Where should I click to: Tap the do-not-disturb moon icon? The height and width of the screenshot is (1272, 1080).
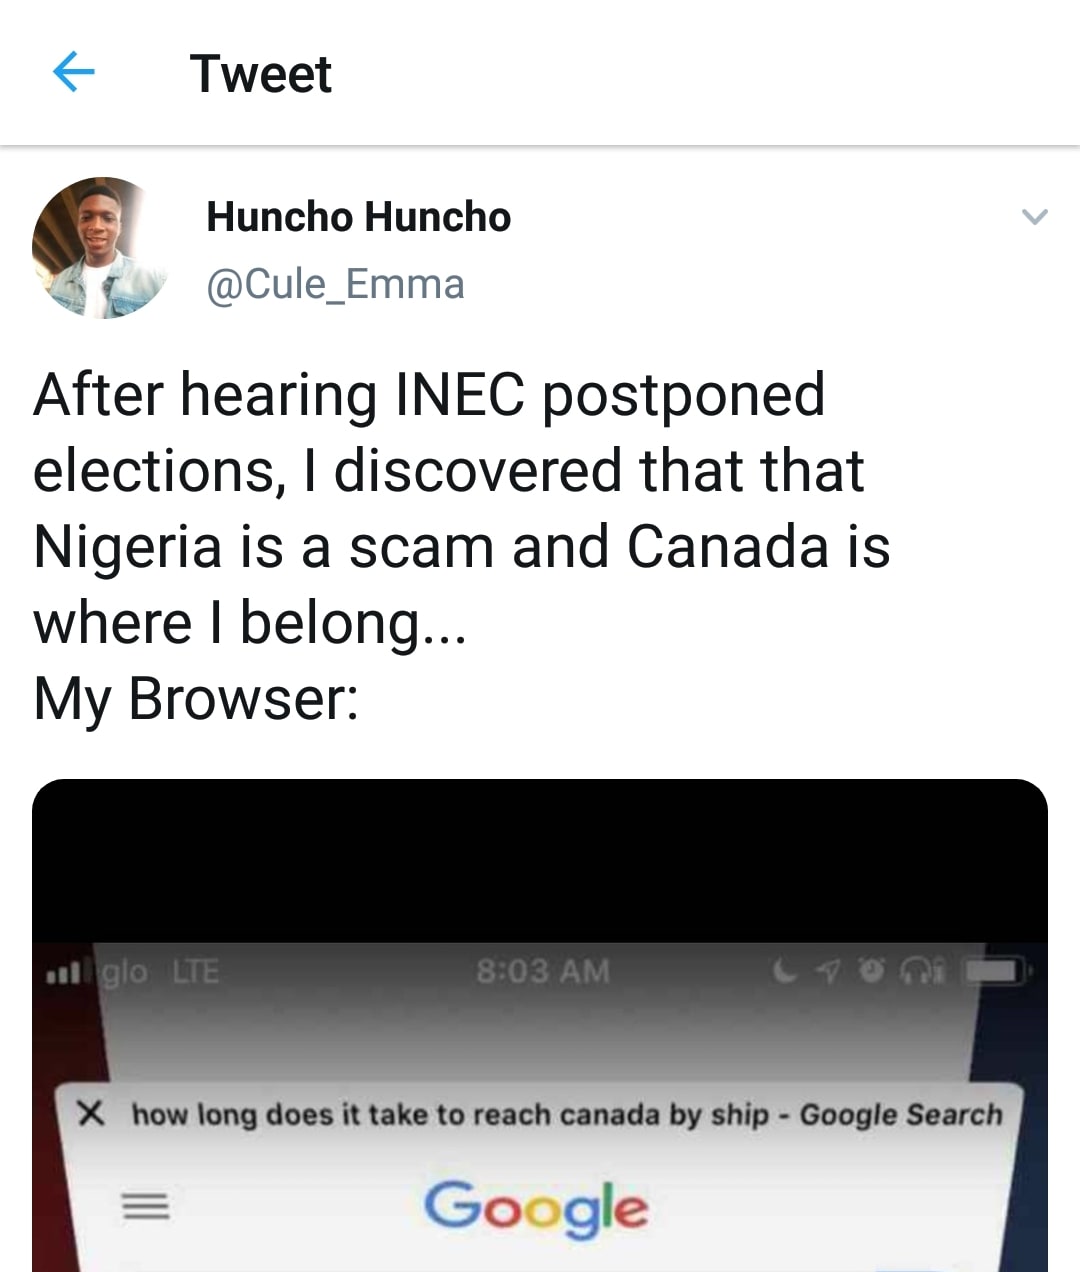[785, 970]
